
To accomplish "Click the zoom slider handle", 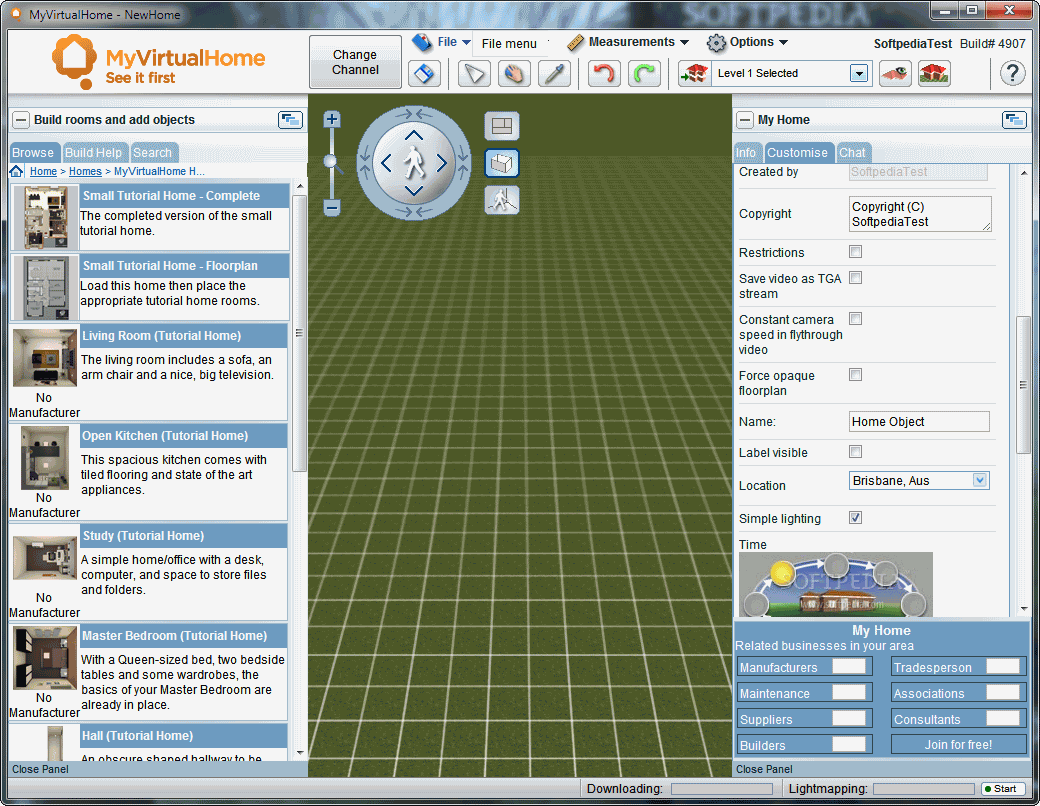I will pyautogui.click(x=331, y=161).
